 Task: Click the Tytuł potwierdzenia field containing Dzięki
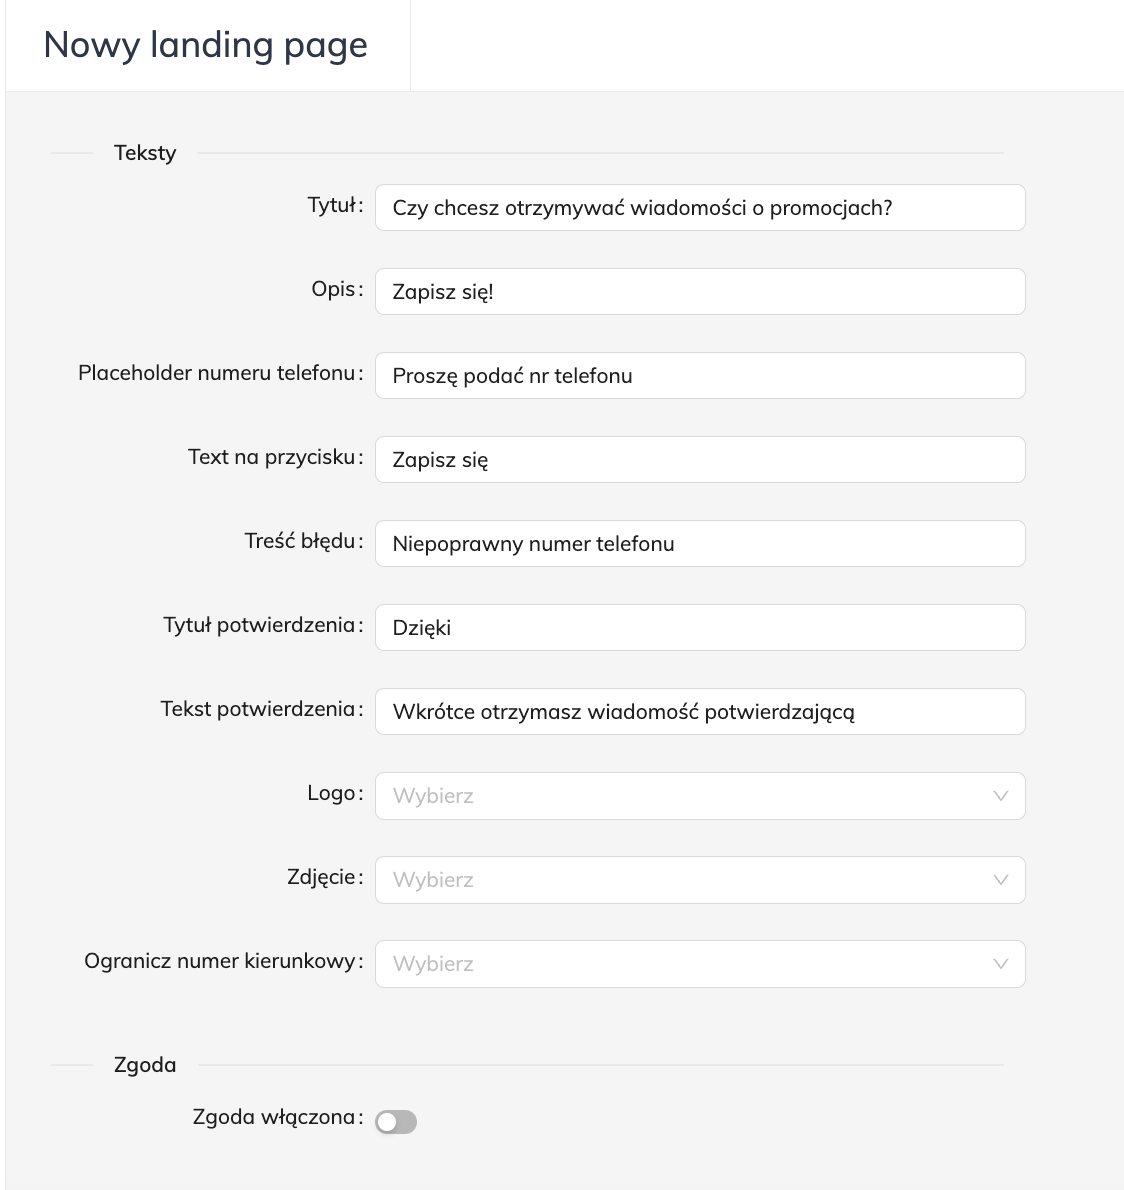[x=700, y=628]
